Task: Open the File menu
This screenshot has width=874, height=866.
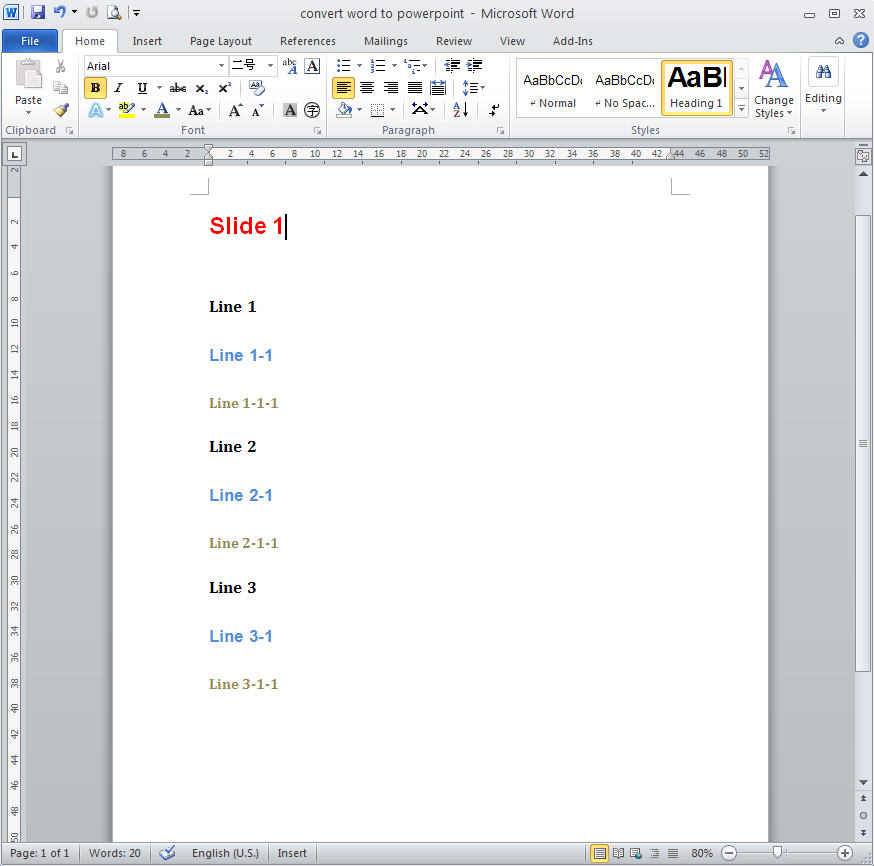Action: (x=30, y=40)
